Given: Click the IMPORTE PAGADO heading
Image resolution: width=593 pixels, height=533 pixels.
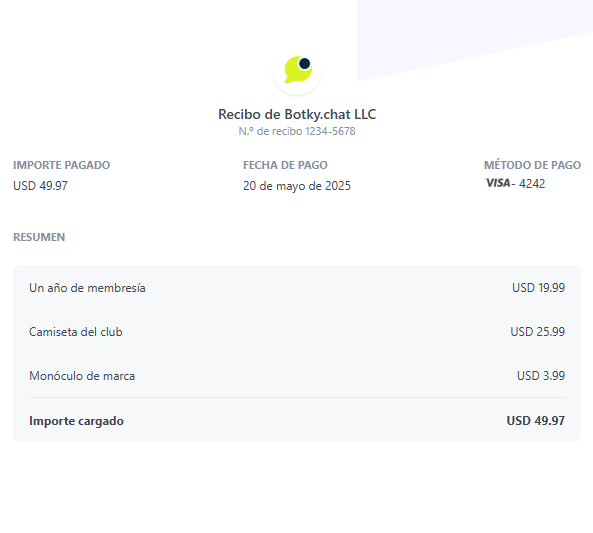Looking at the screenshot, I should tap(62, 165).
